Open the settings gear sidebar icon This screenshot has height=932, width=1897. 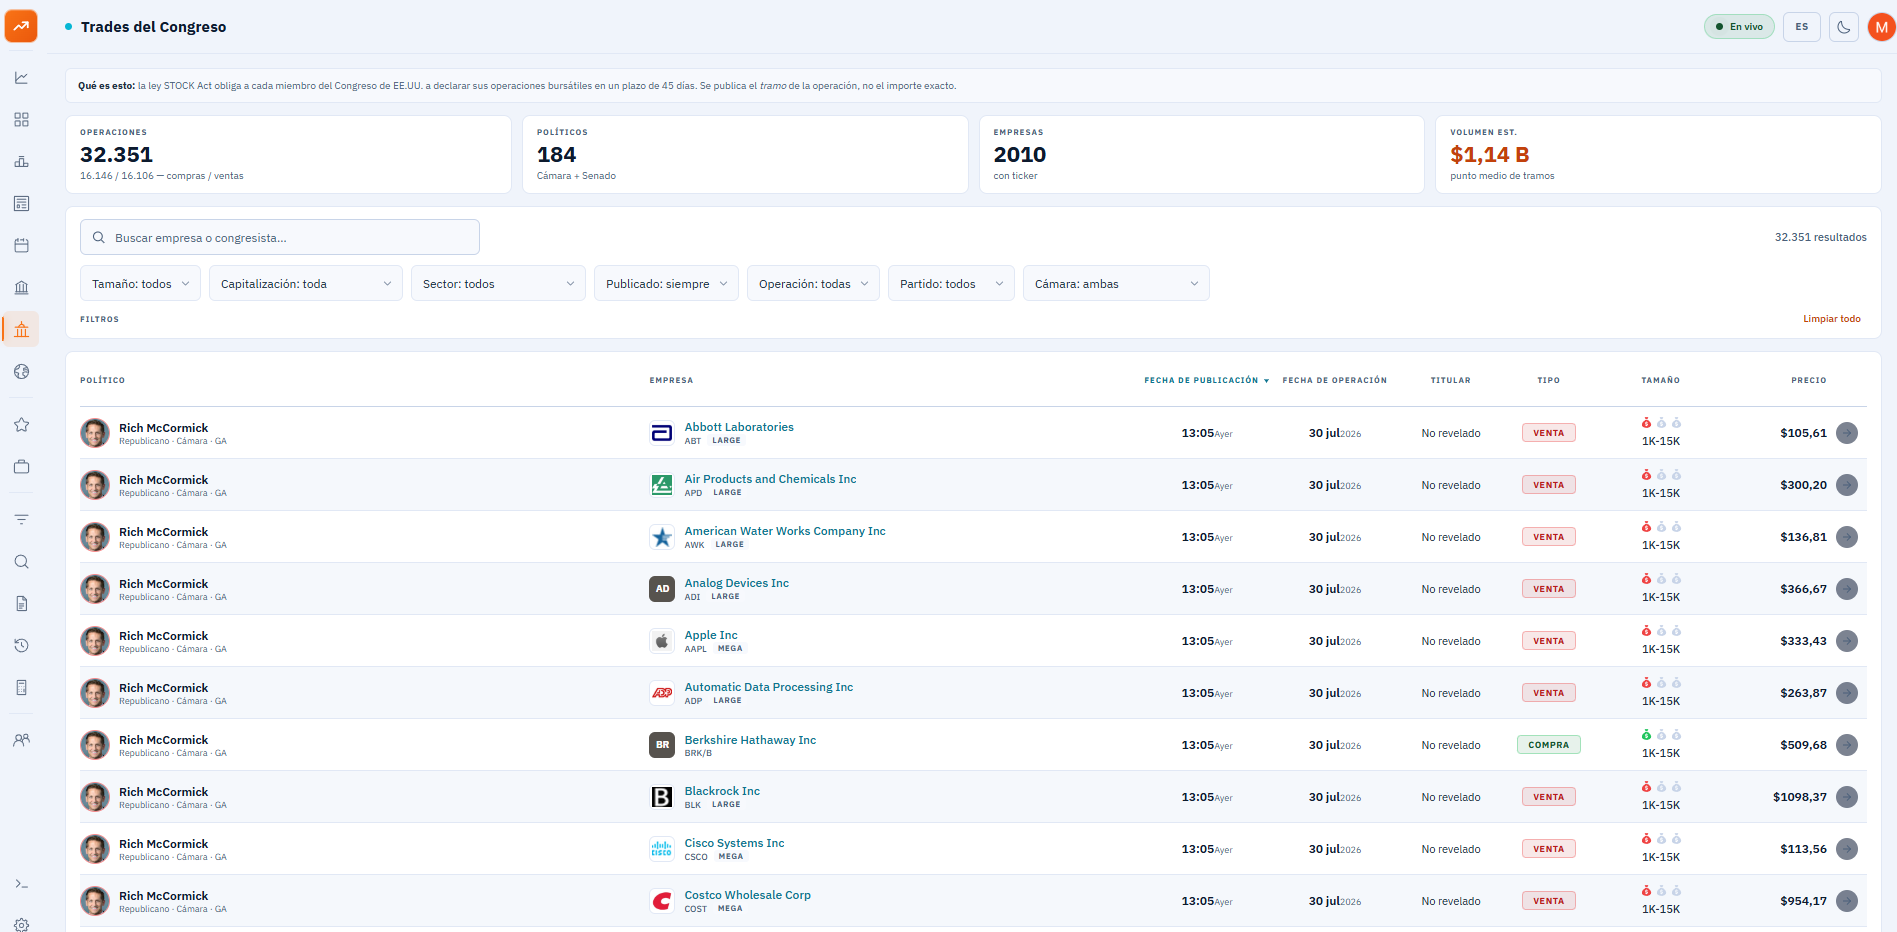tap(21, 925)
